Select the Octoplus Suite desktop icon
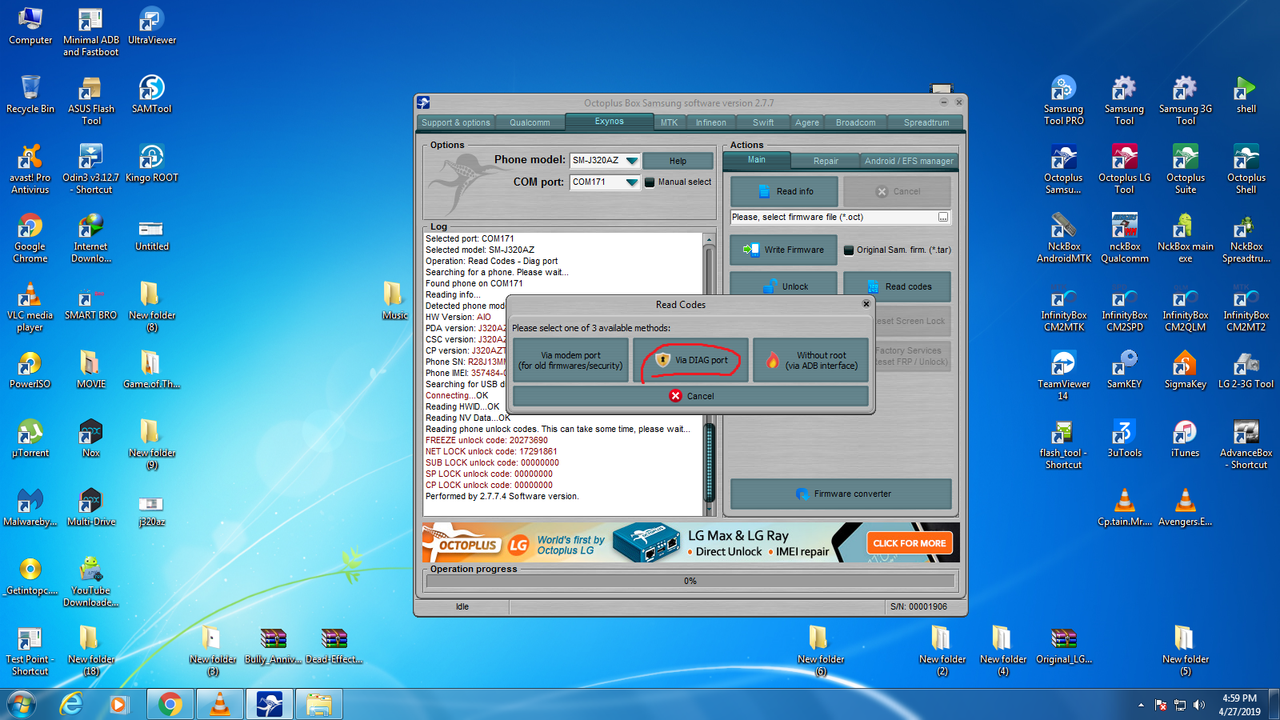The width and height of the screenshot is (1280, 720). click(1185, 168)
